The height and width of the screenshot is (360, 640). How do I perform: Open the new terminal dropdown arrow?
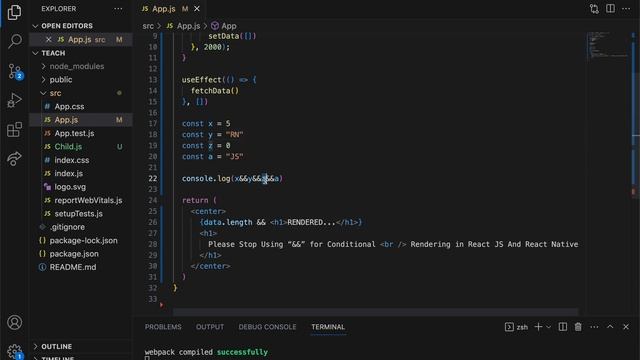coord(549,327)
